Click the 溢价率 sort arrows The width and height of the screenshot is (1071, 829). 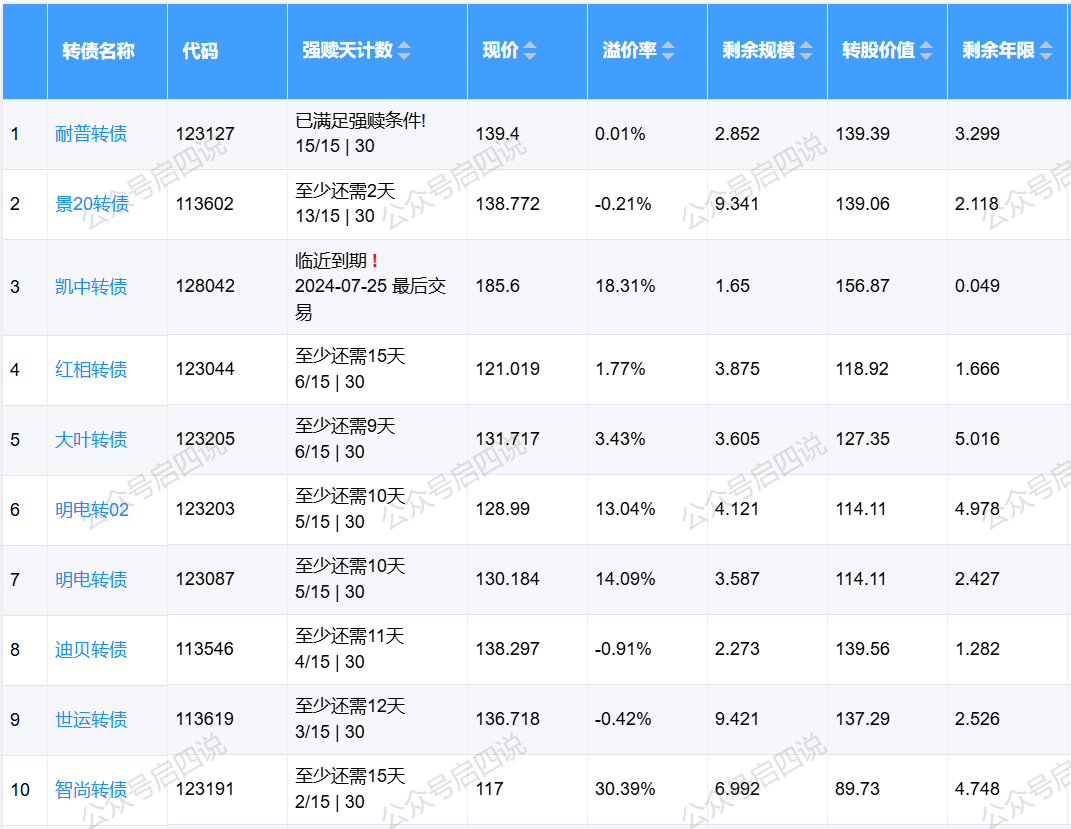[668, 51]
